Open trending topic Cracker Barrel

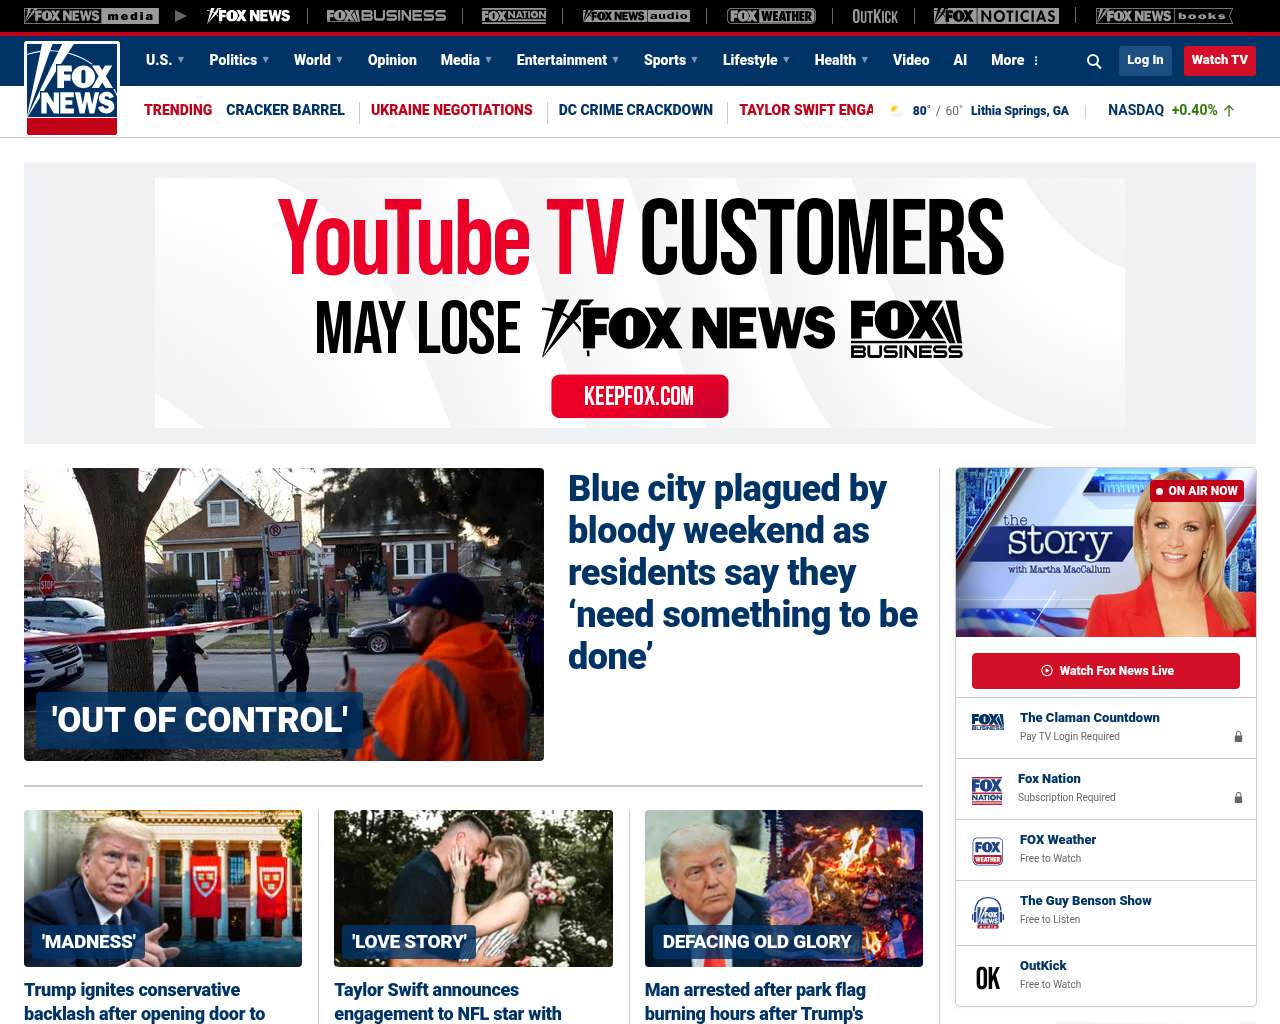[285, 110]
